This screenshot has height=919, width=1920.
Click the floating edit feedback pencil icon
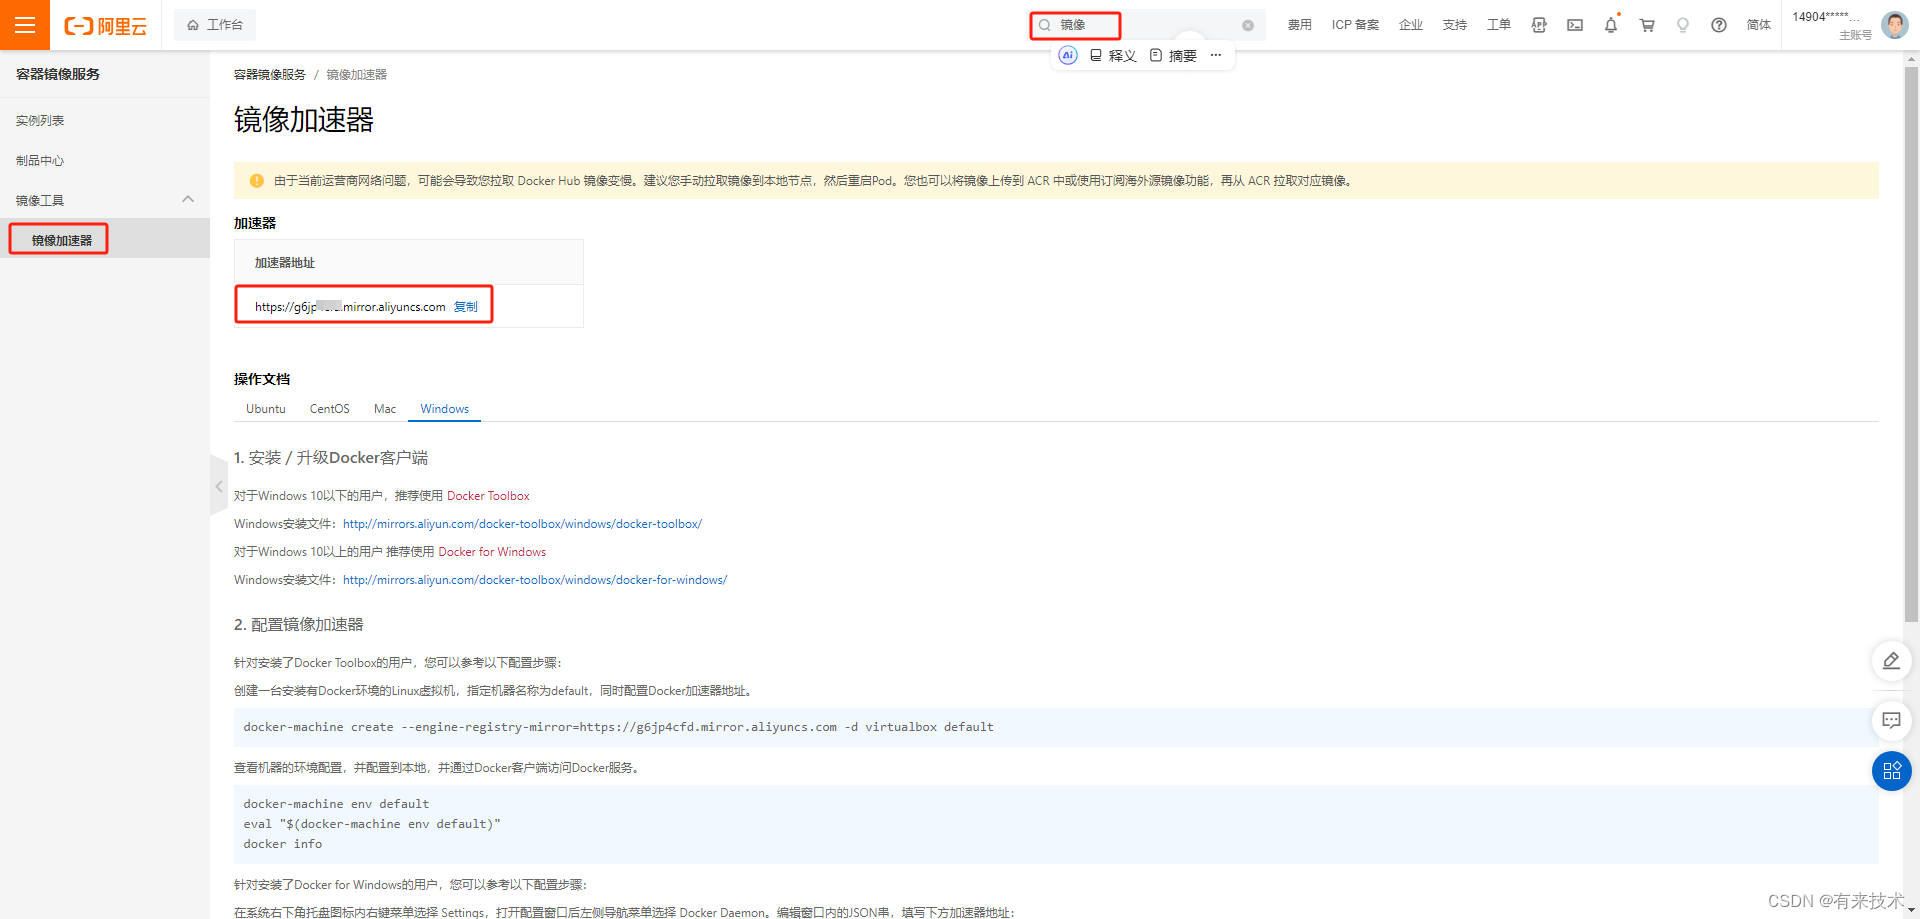coord(1891,661)
